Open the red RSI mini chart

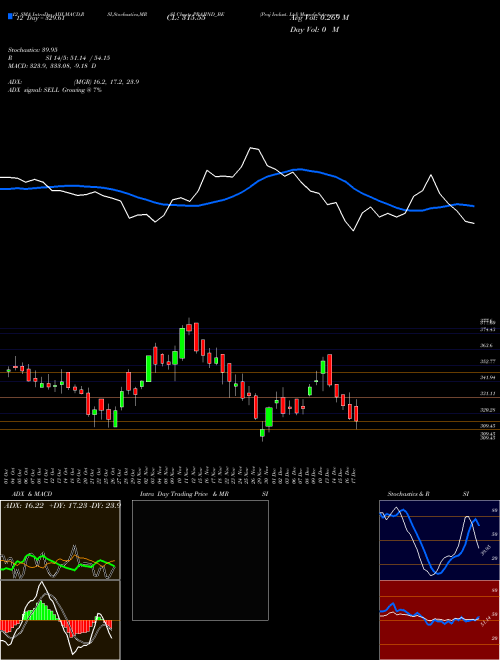439,620
